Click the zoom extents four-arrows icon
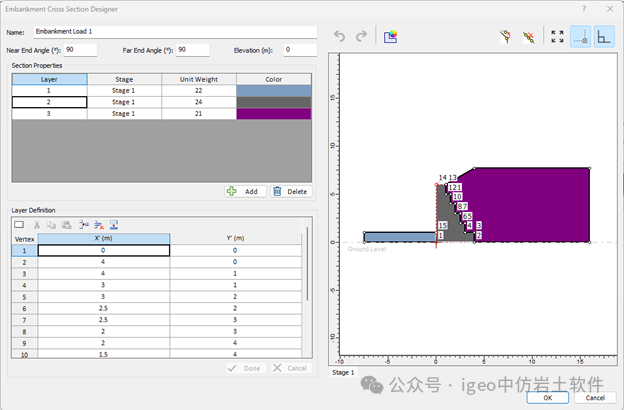 557,37
